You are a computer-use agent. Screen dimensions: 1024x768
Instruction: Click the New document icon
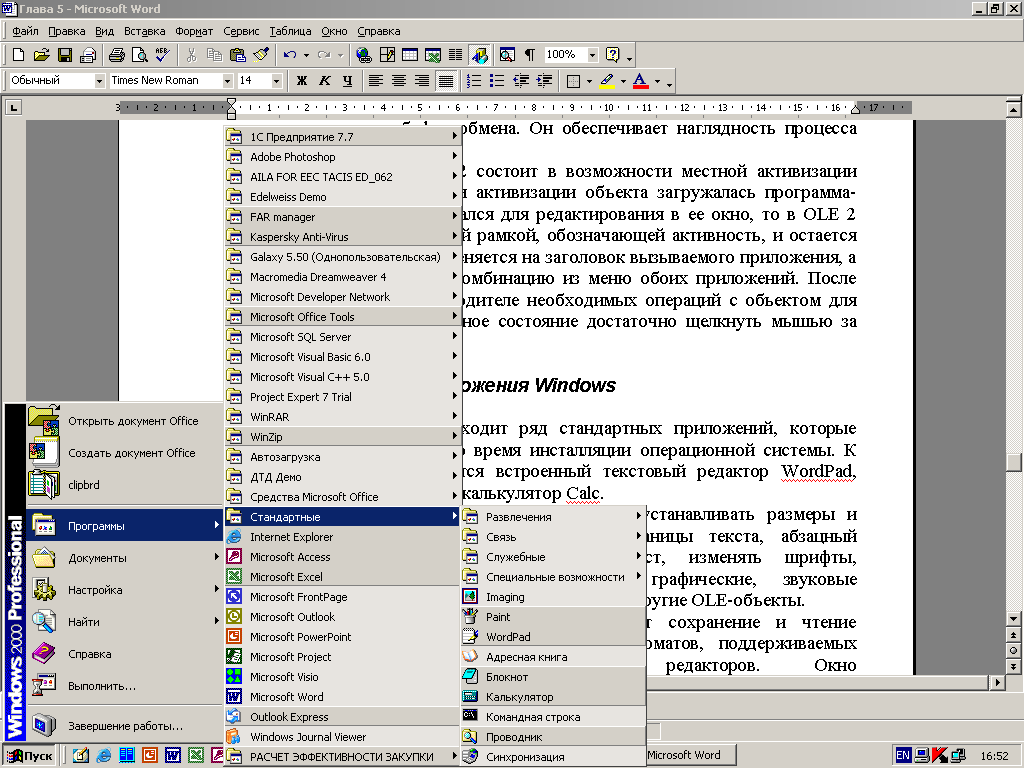pos(18,55)
